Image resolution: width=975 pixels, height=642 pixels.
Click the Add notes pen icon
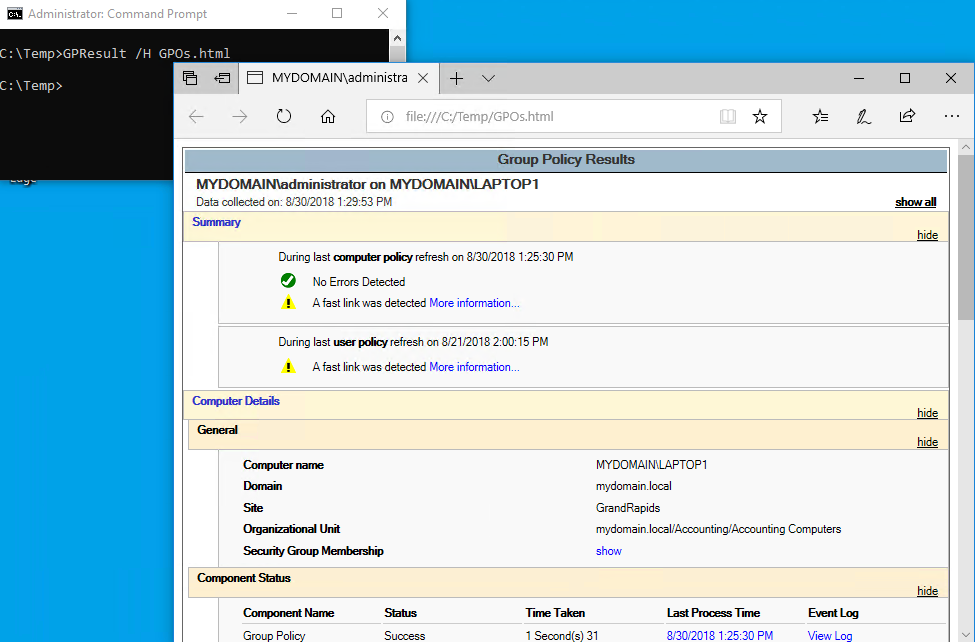863,117
